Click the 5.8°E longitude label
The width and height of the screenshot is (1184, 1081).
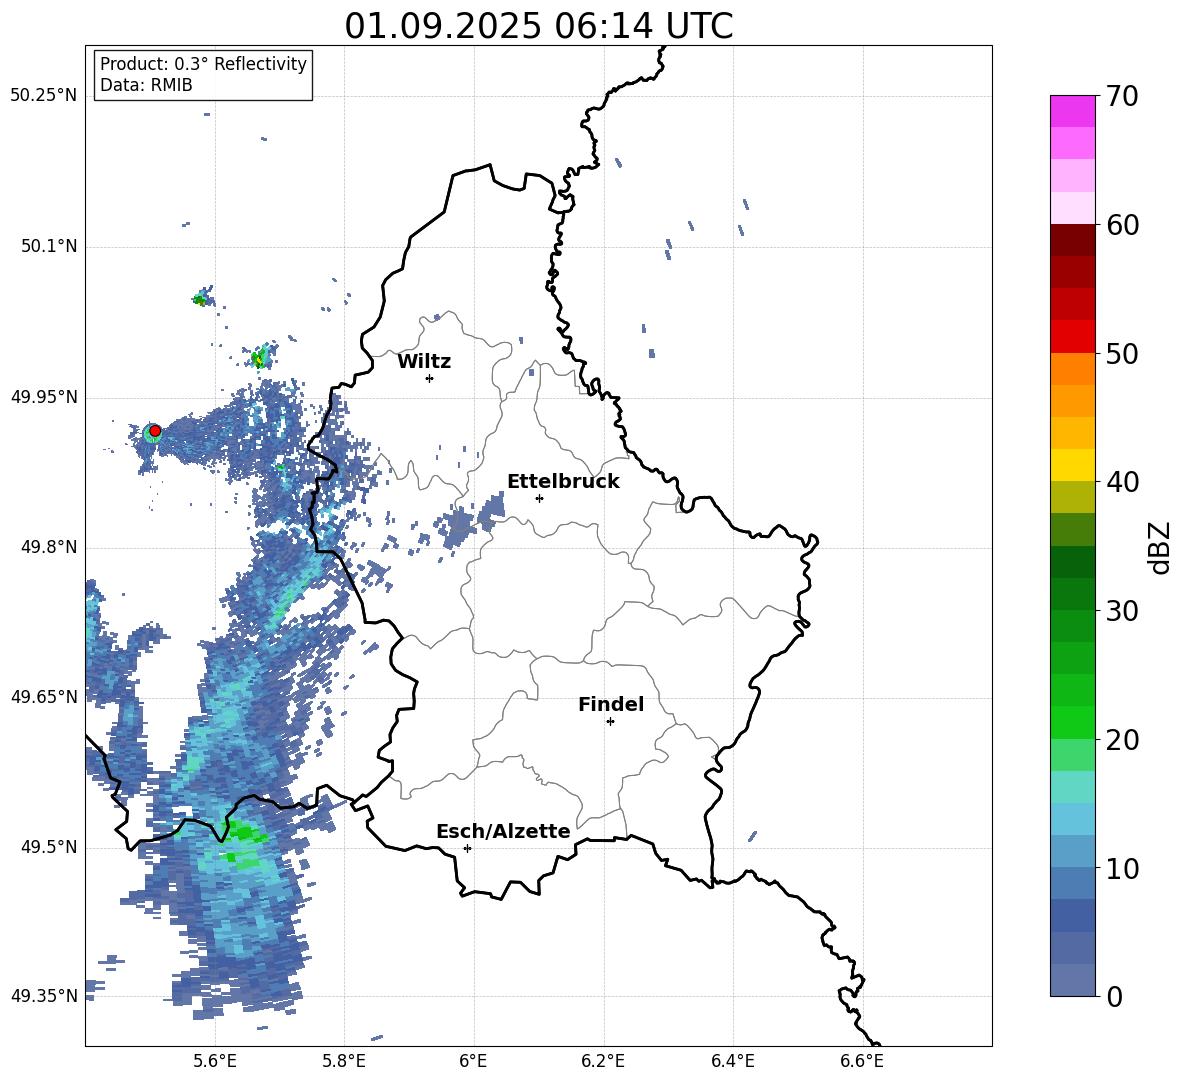click(344, 1061)
